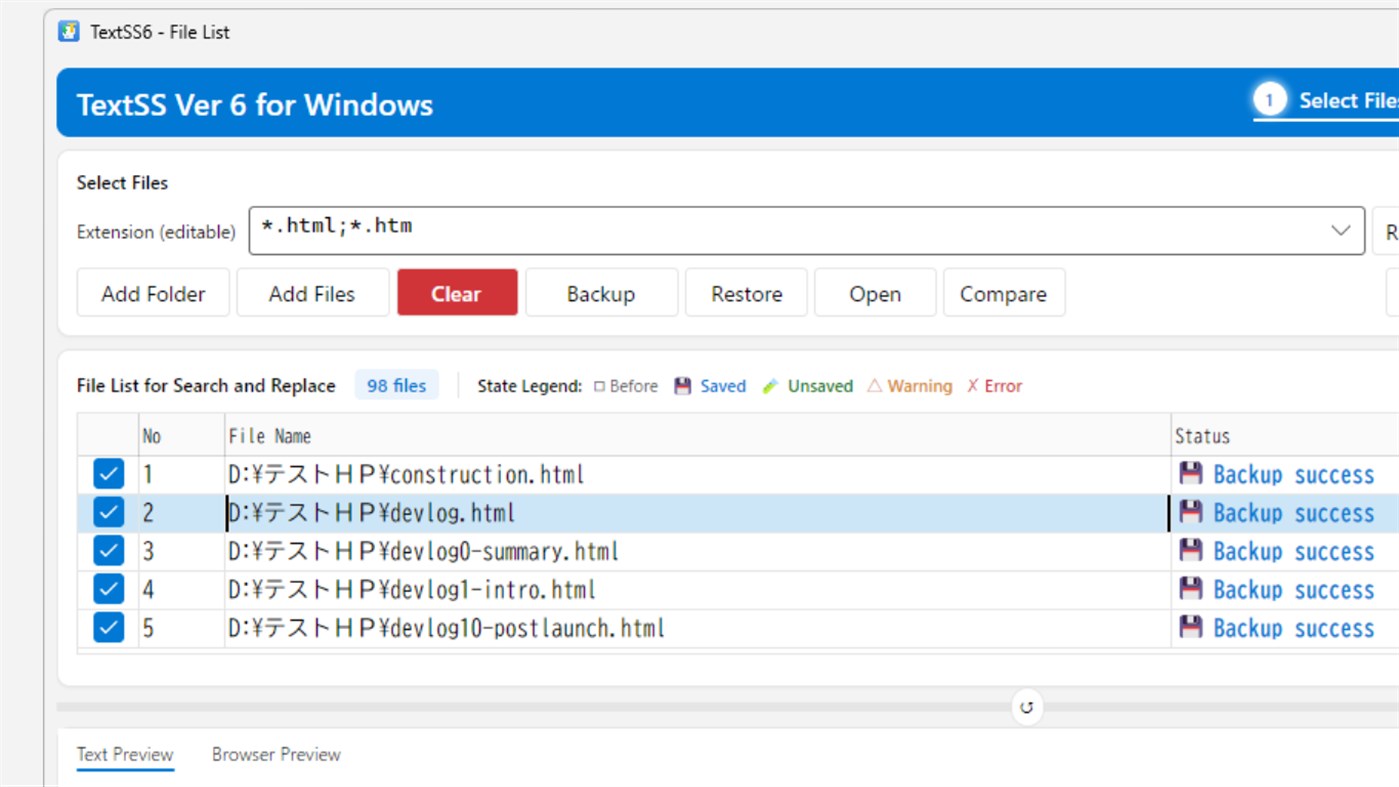Click into the extension filter text field
The image size is (1399, 787).
pyautogui.click(x=785, y=230)
